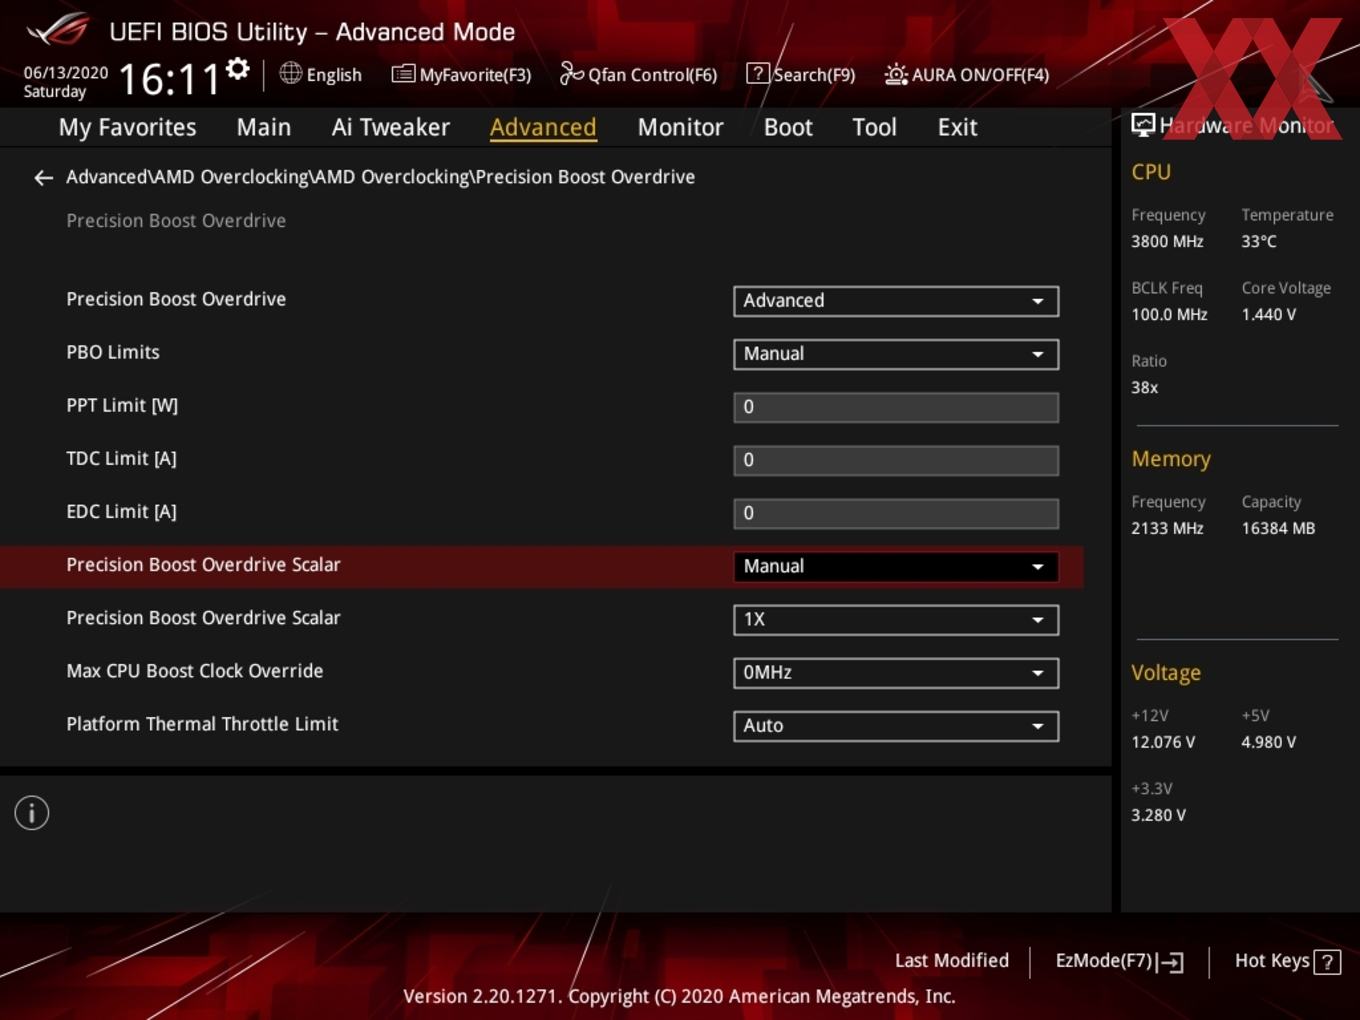Click the 2133 MHz memory frequency value
This screenshot has width=1360, height=1020.
1167,528
